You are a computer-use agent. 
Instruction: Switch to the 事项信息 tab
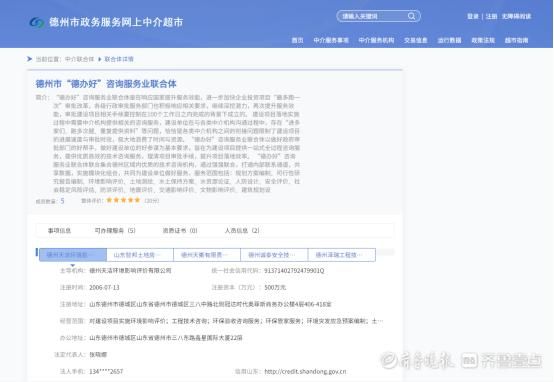(x=59, y=231)
